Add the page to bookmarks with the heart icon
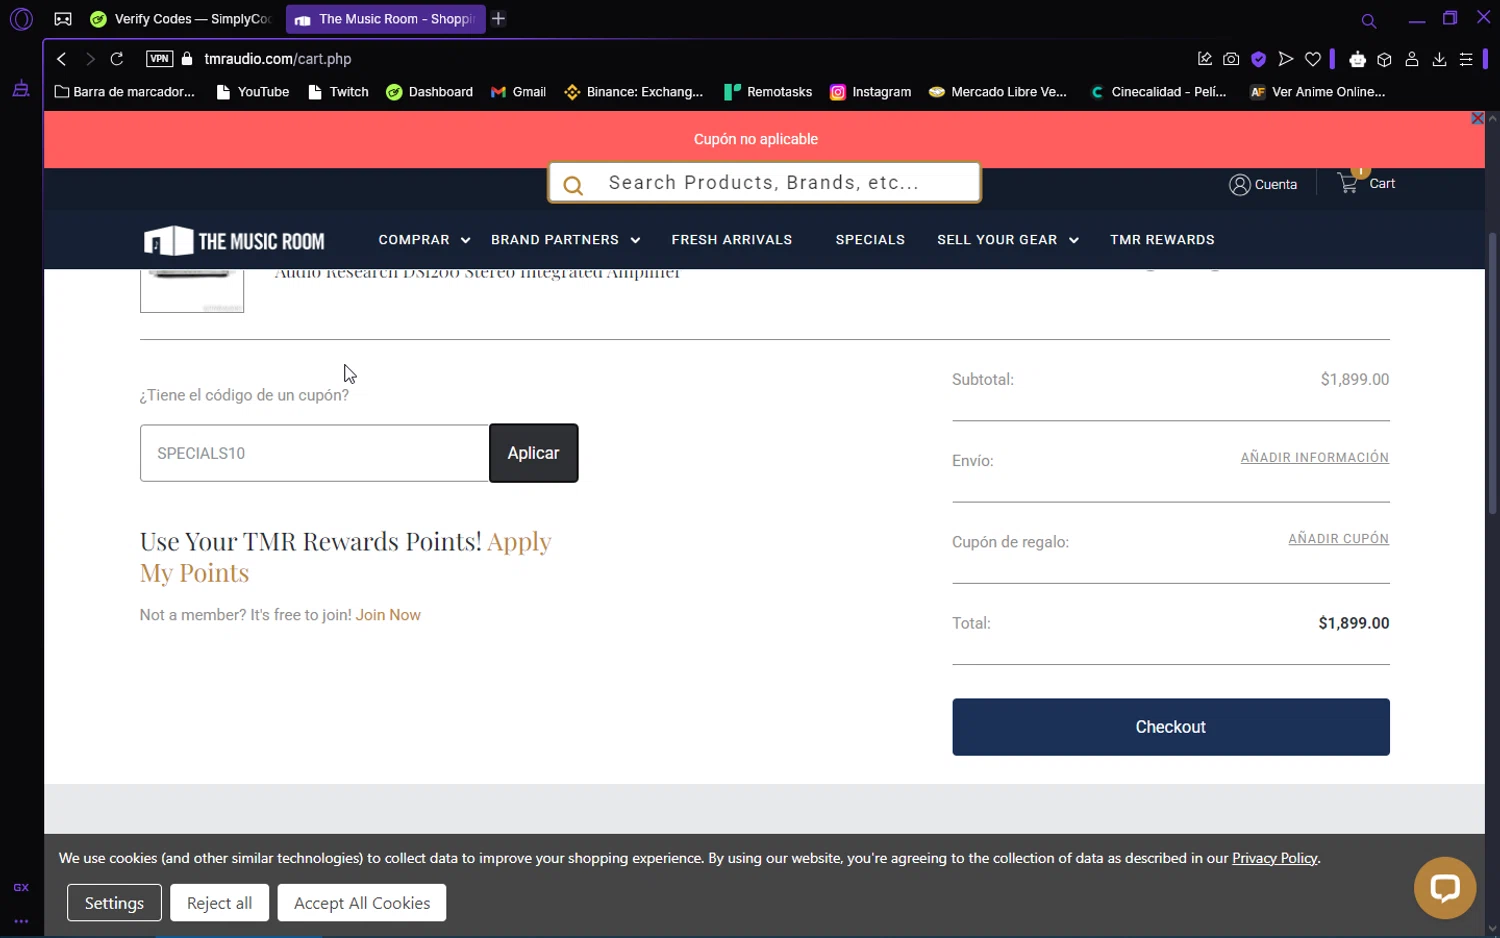Viewport: 1500px width, 938px height. coord(1313,59)
